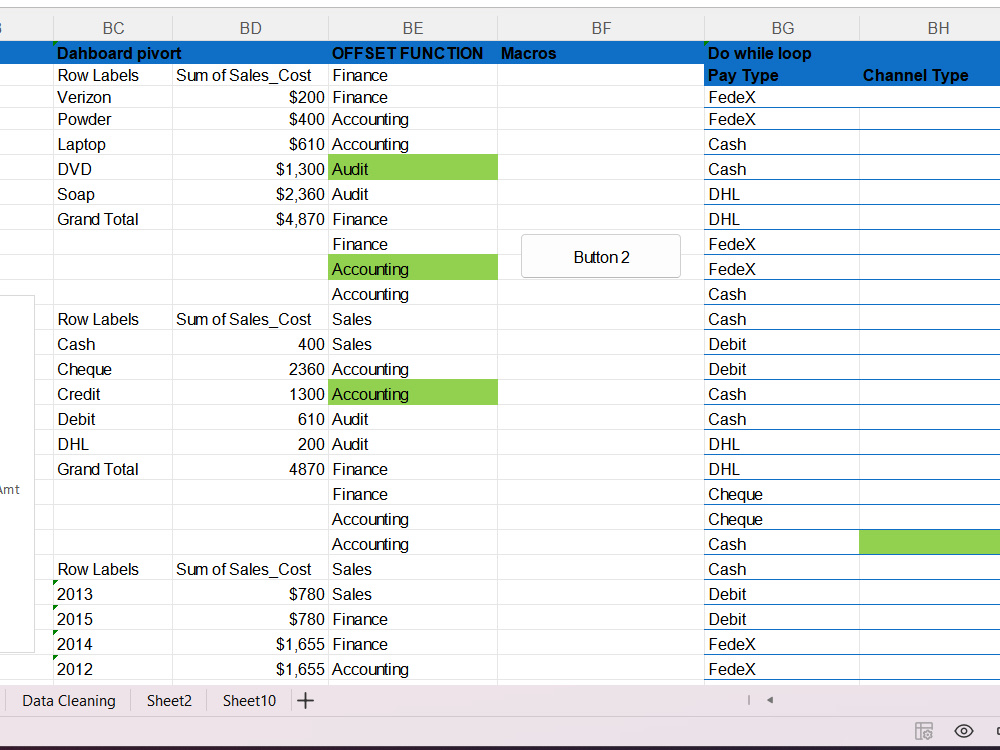Select the 'Cheque' row label in column BC
The image size is (1000, 750).
pyautogui.click(x=113, y=369)
